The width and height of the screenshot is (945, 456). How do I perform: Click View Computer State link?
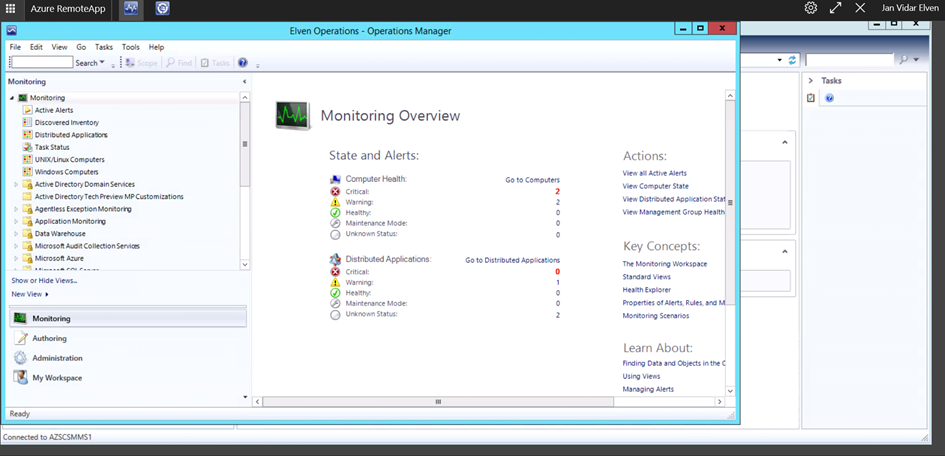point(656,186)
